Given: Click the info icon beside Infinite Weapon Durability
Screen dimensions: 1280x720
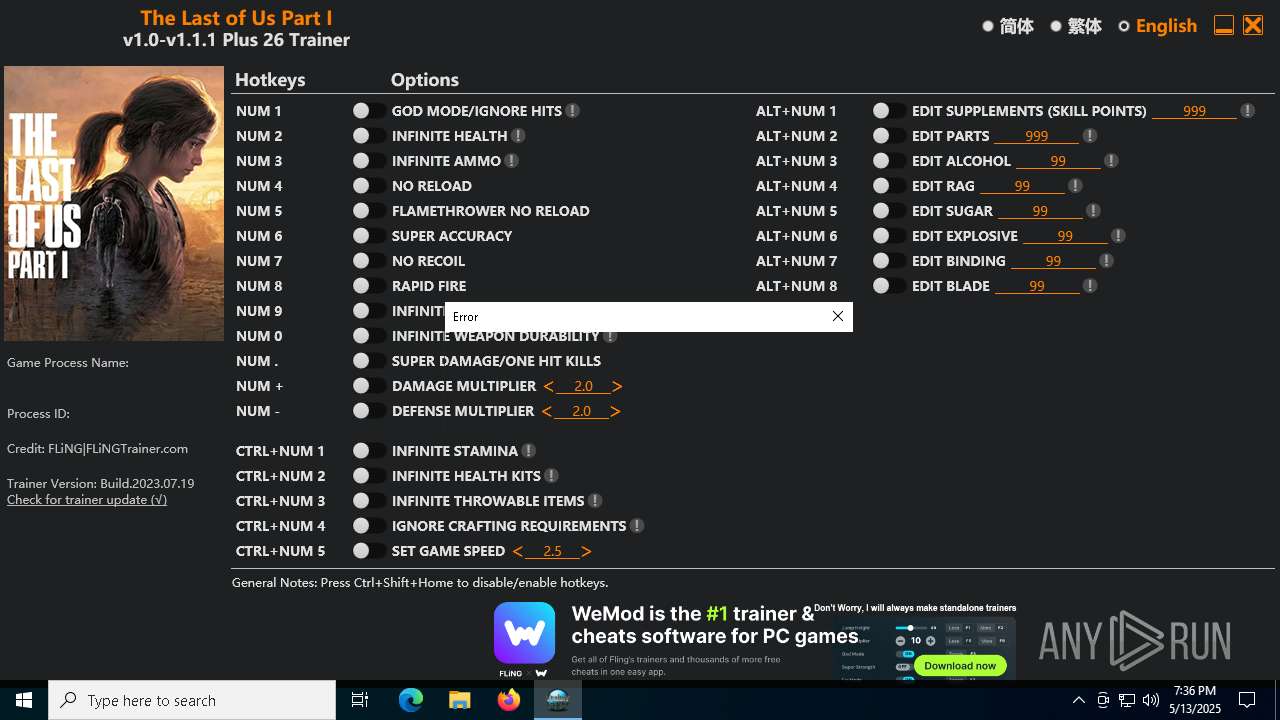Looking at the screenshot, I should pos(610,336).
